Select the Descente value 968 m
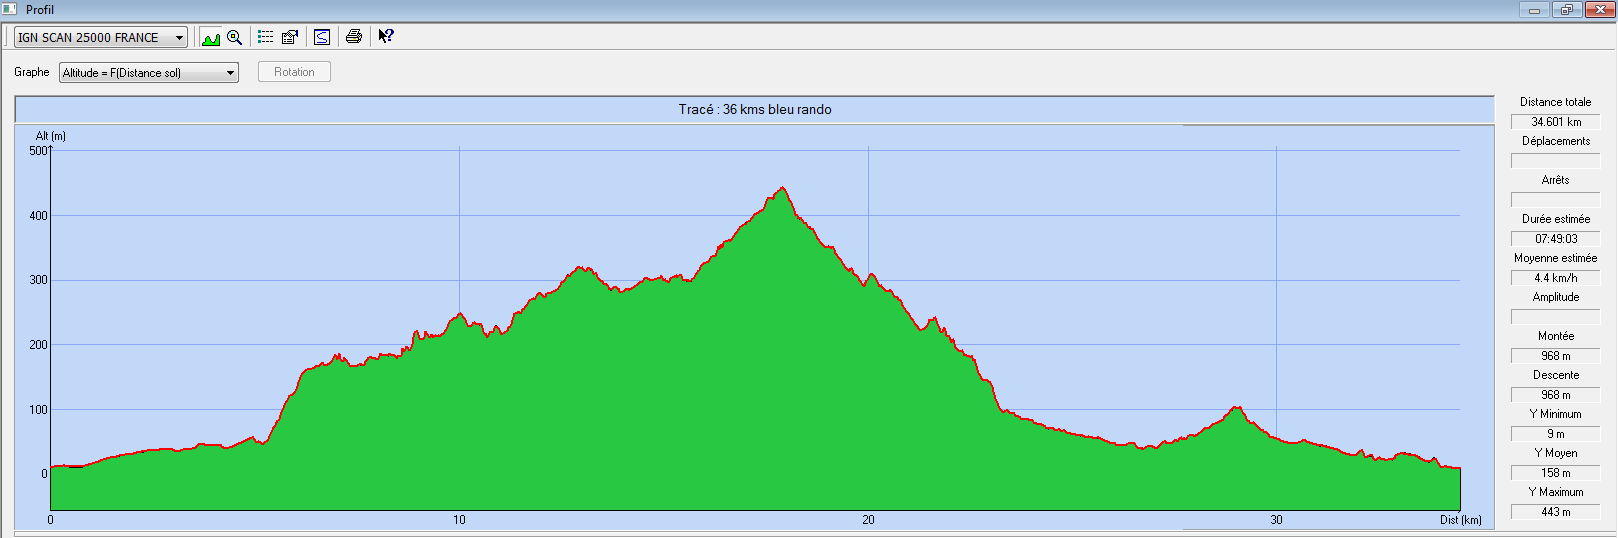Viewport: 1618px width, 538px height. click(x=1556, y=395)
